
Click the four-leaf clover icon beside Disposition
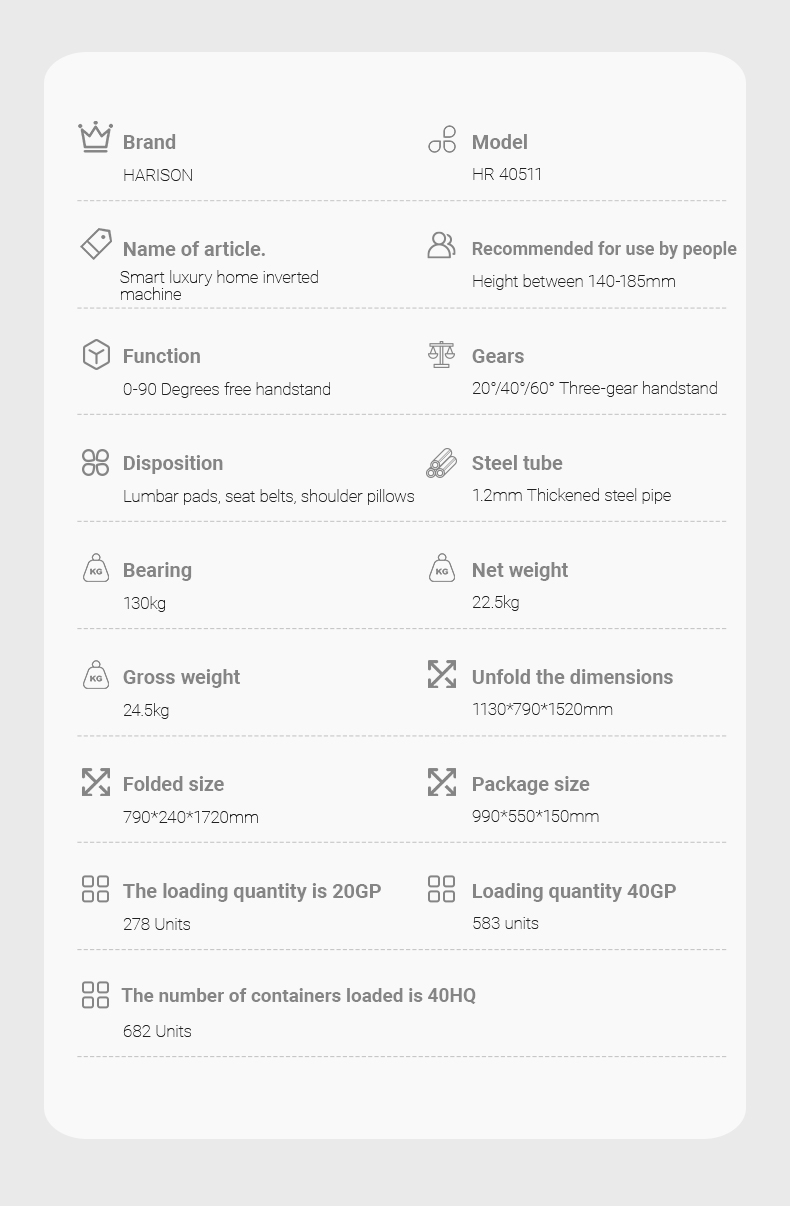(95, 462)
